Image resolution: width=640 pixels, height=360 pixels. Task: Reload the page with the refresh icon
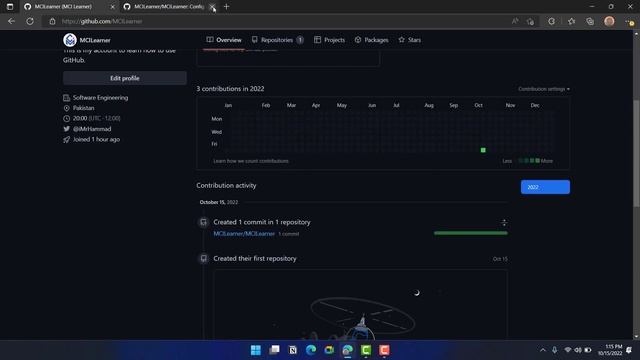[30, 21]
